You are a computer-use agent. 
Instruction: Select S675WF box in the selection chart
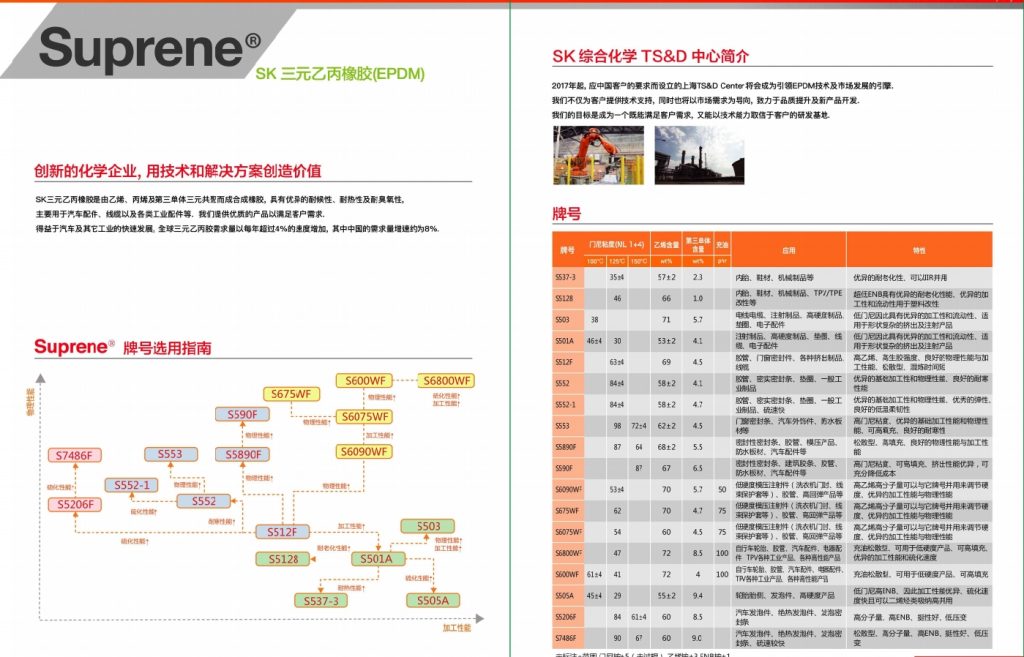click(291, 394)
